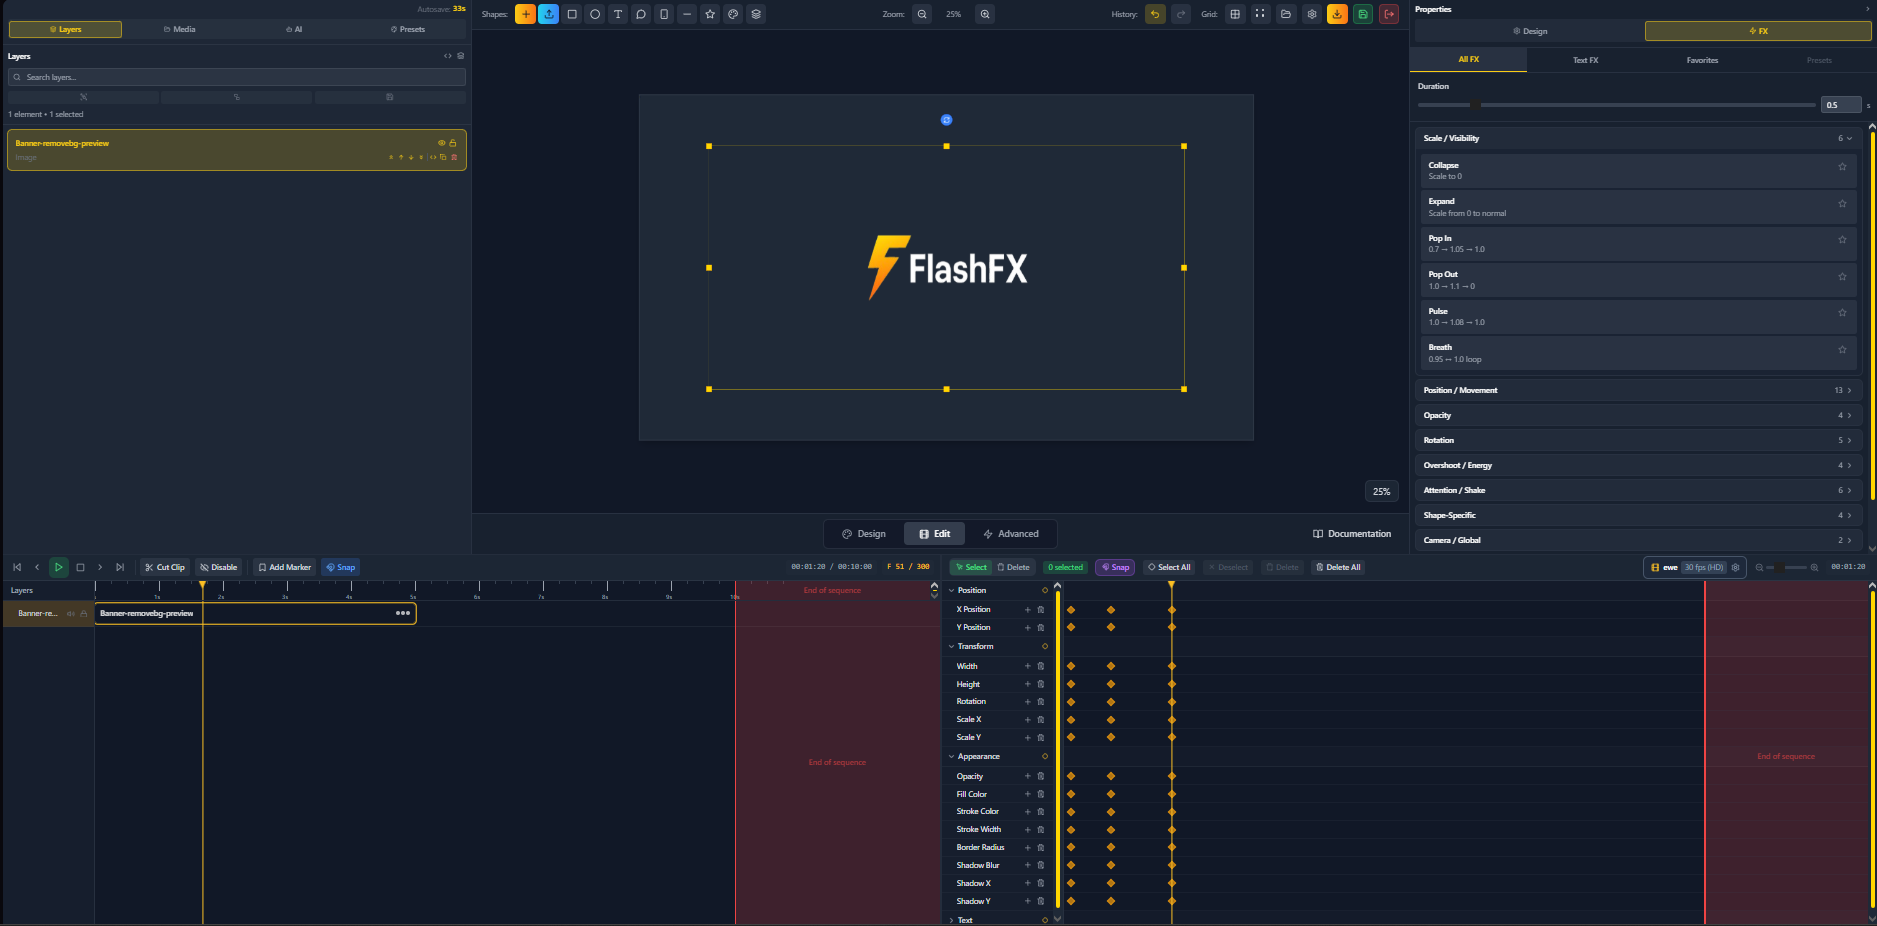The image size is (1877, 926).
Task: Adjust the keyframe timeline zoom slider
Action: pos(1787,567)
